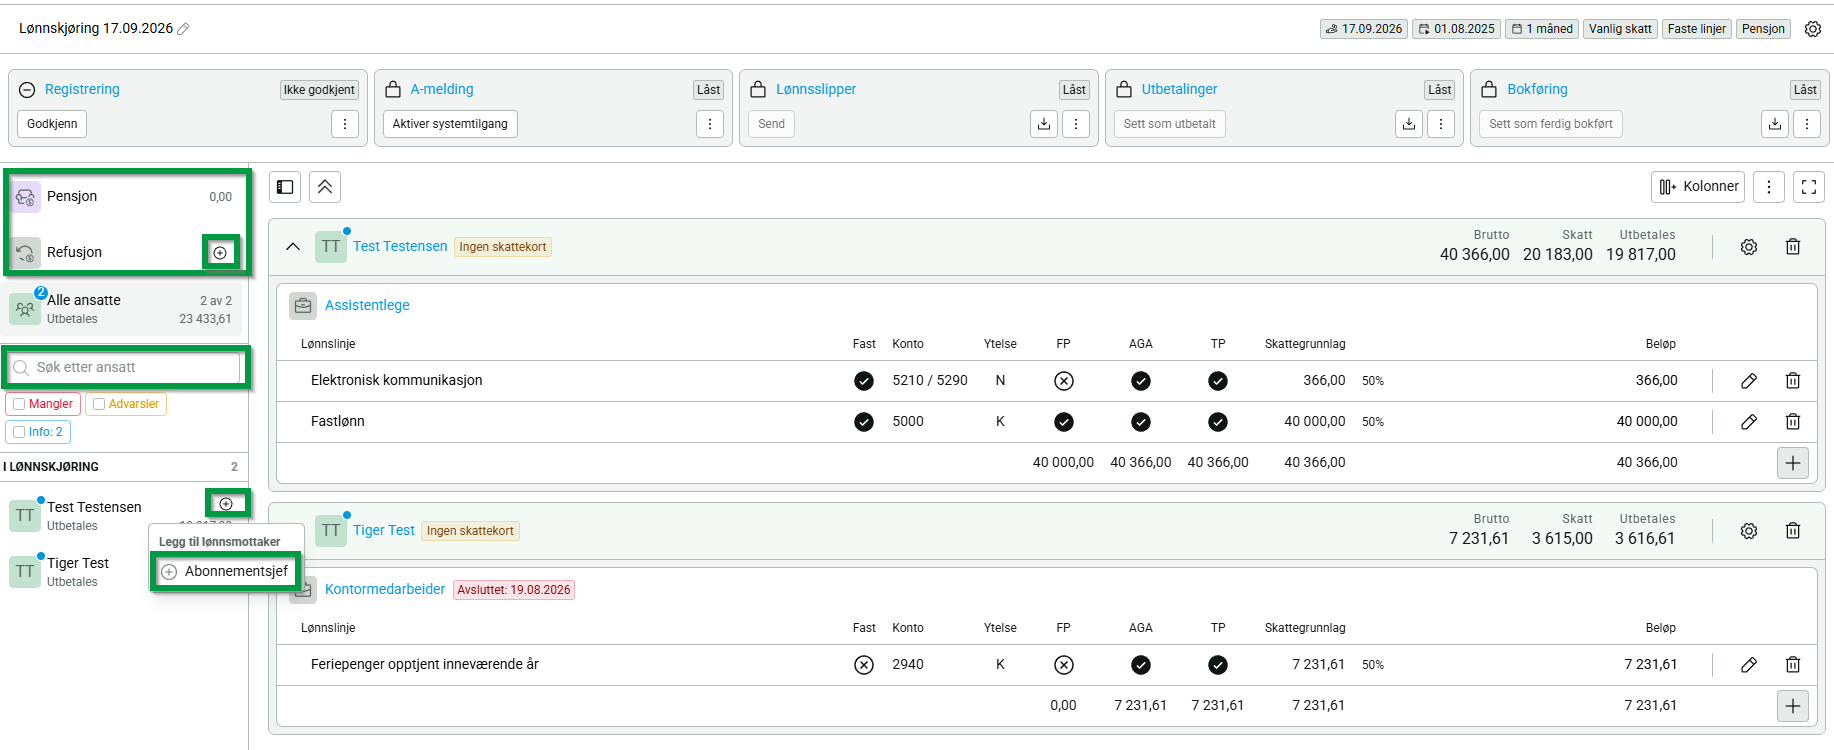Screen dimensions: 1834x750
Task: Open more options in Registrering card
Action: tap(345, 124)
